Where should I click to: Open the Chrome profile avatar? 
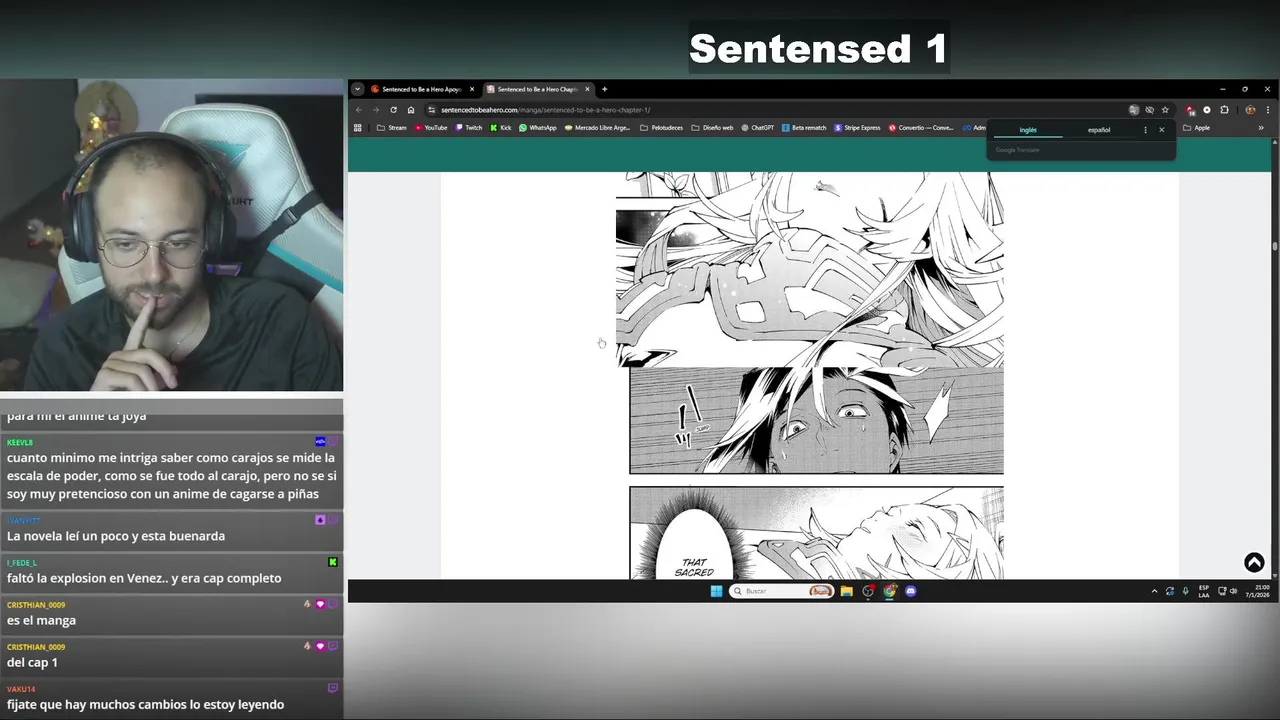click(x=1250, y=110)
